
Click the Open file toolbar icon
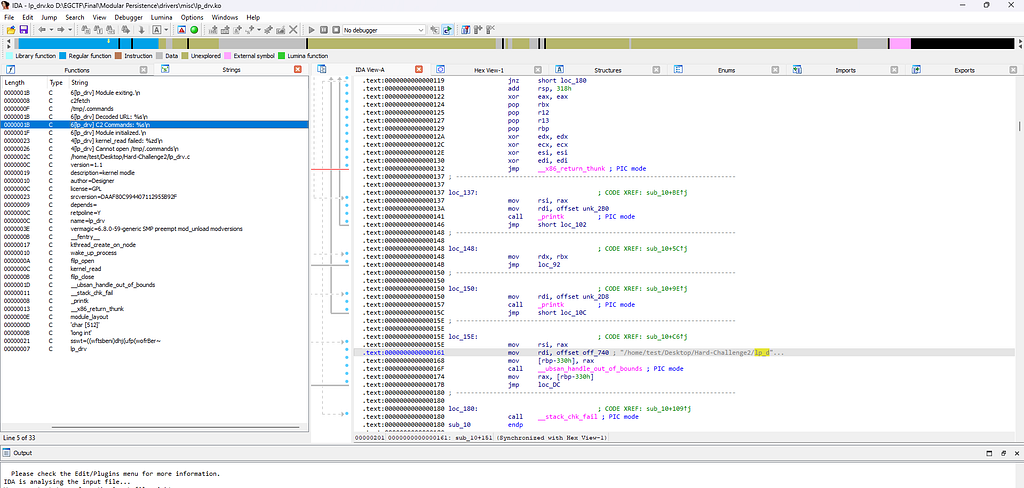pyautogui.click(x=11, y=30)
